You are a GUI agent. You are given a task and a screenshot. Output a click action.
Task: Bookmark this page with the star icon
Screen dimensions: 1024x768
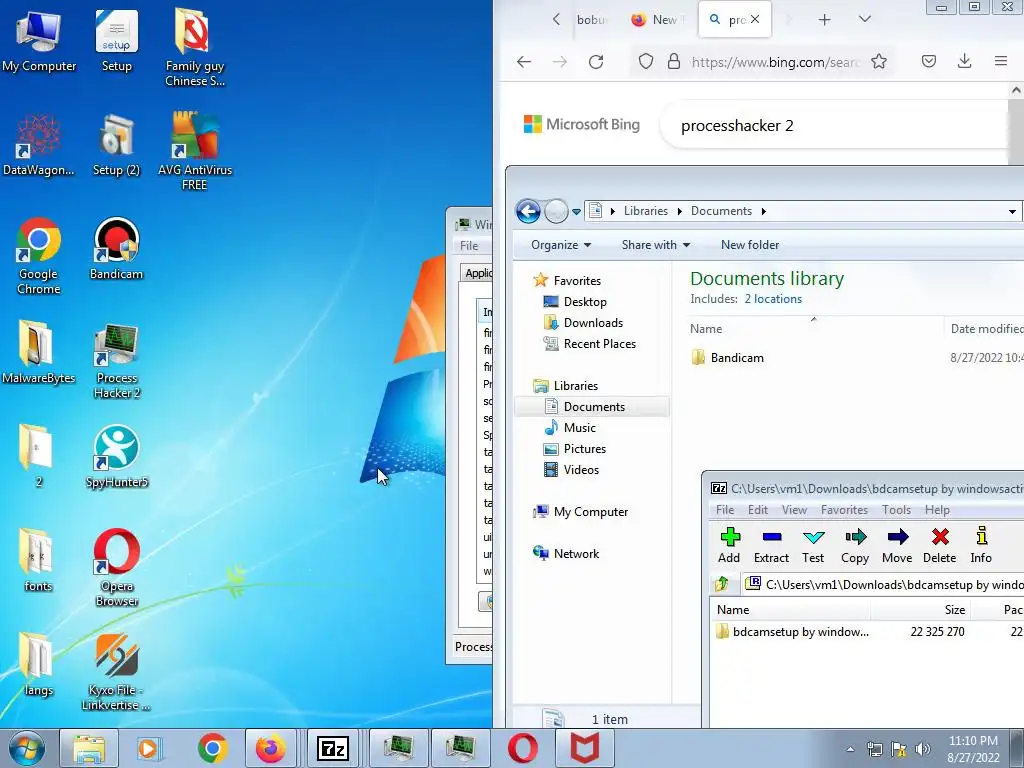tap(879, 62)
